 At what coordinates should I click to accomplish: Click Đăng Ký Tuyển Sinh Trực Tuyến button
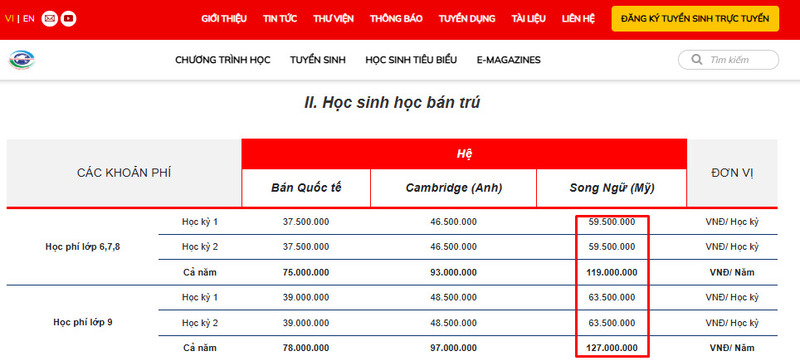click(x=695, y=19)
